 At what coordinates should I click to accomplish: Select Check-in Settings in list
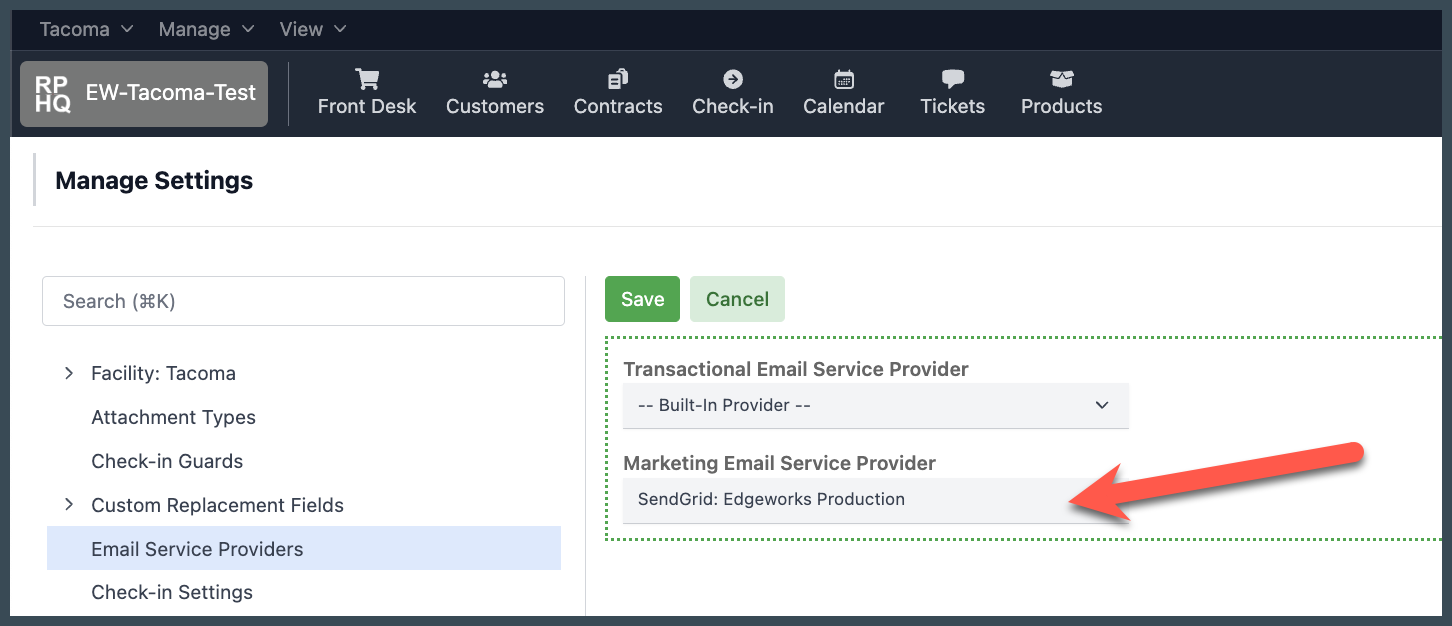172,592
